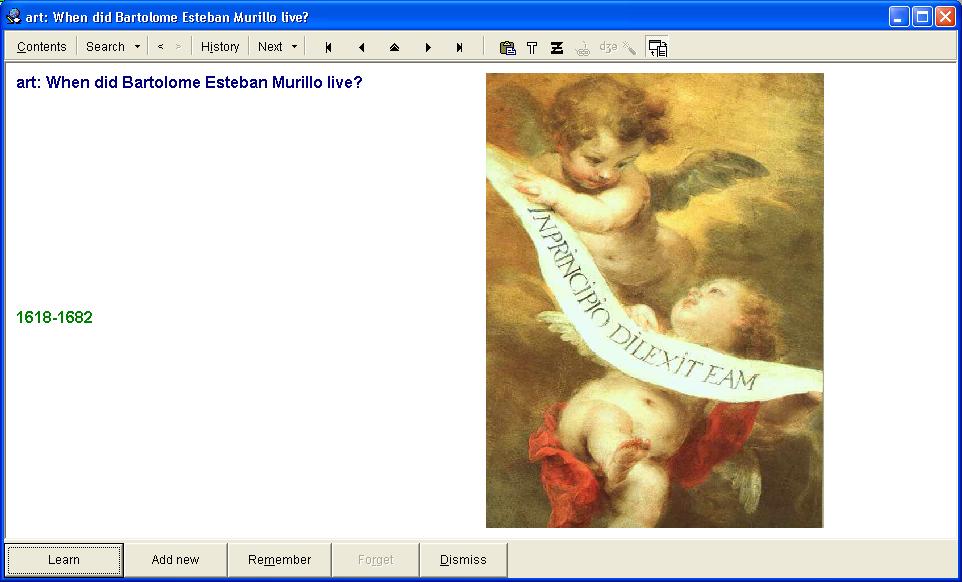The width and height of the screenshot is (962, 582).
Task: Click the Dismiss button
Action: coord(463,560)
